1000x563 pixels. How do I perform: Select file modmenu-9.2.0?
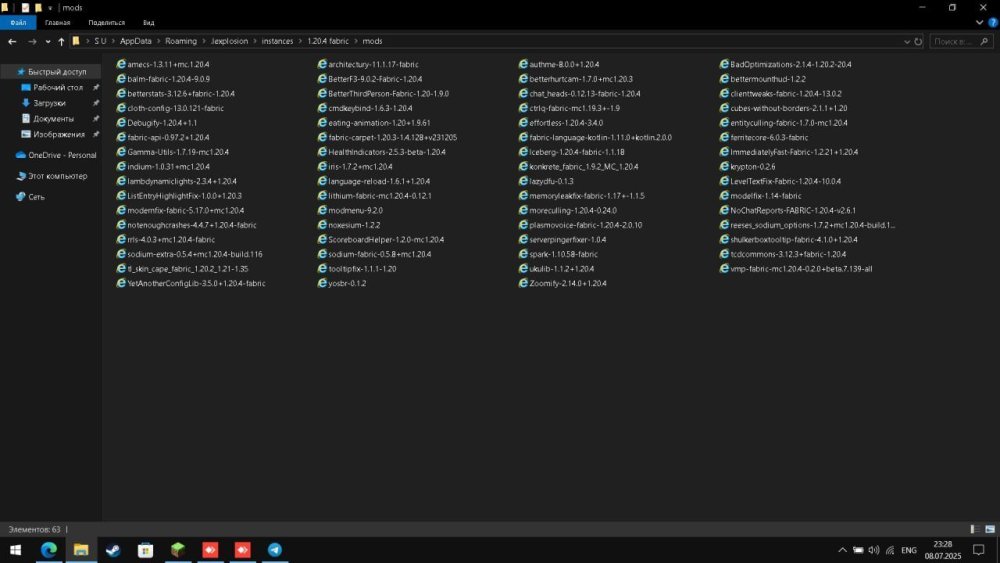point(350,210)
